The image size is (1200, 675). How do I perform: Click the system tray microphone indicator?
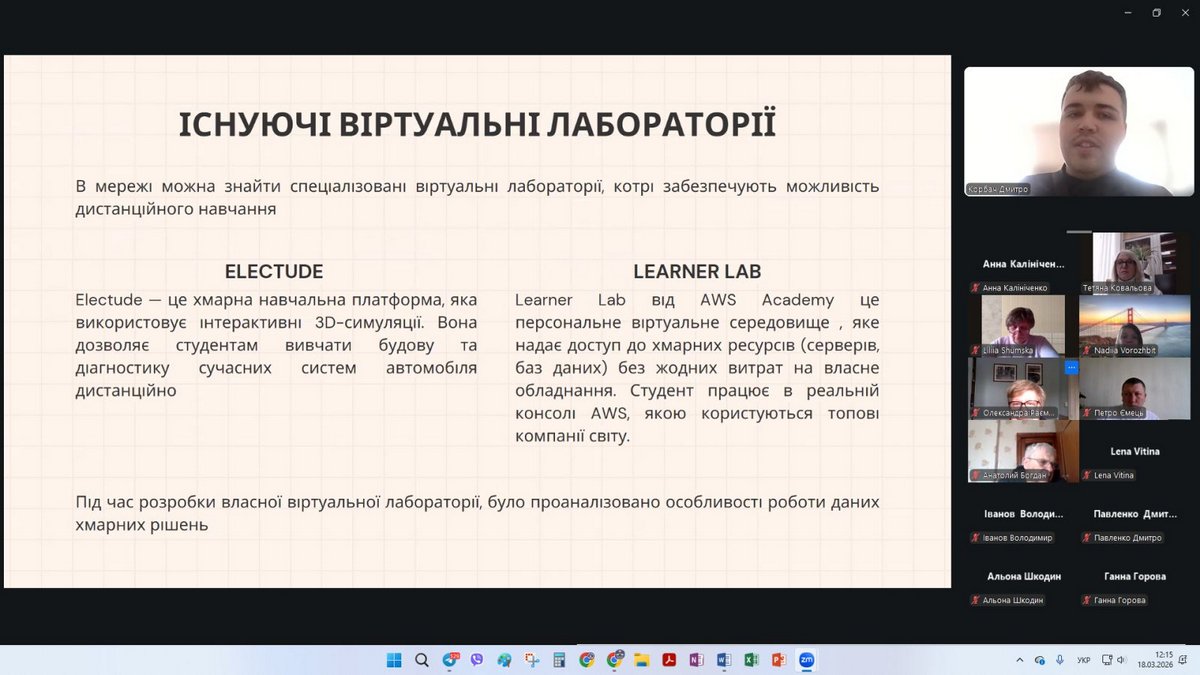[x=1058, y=660]
